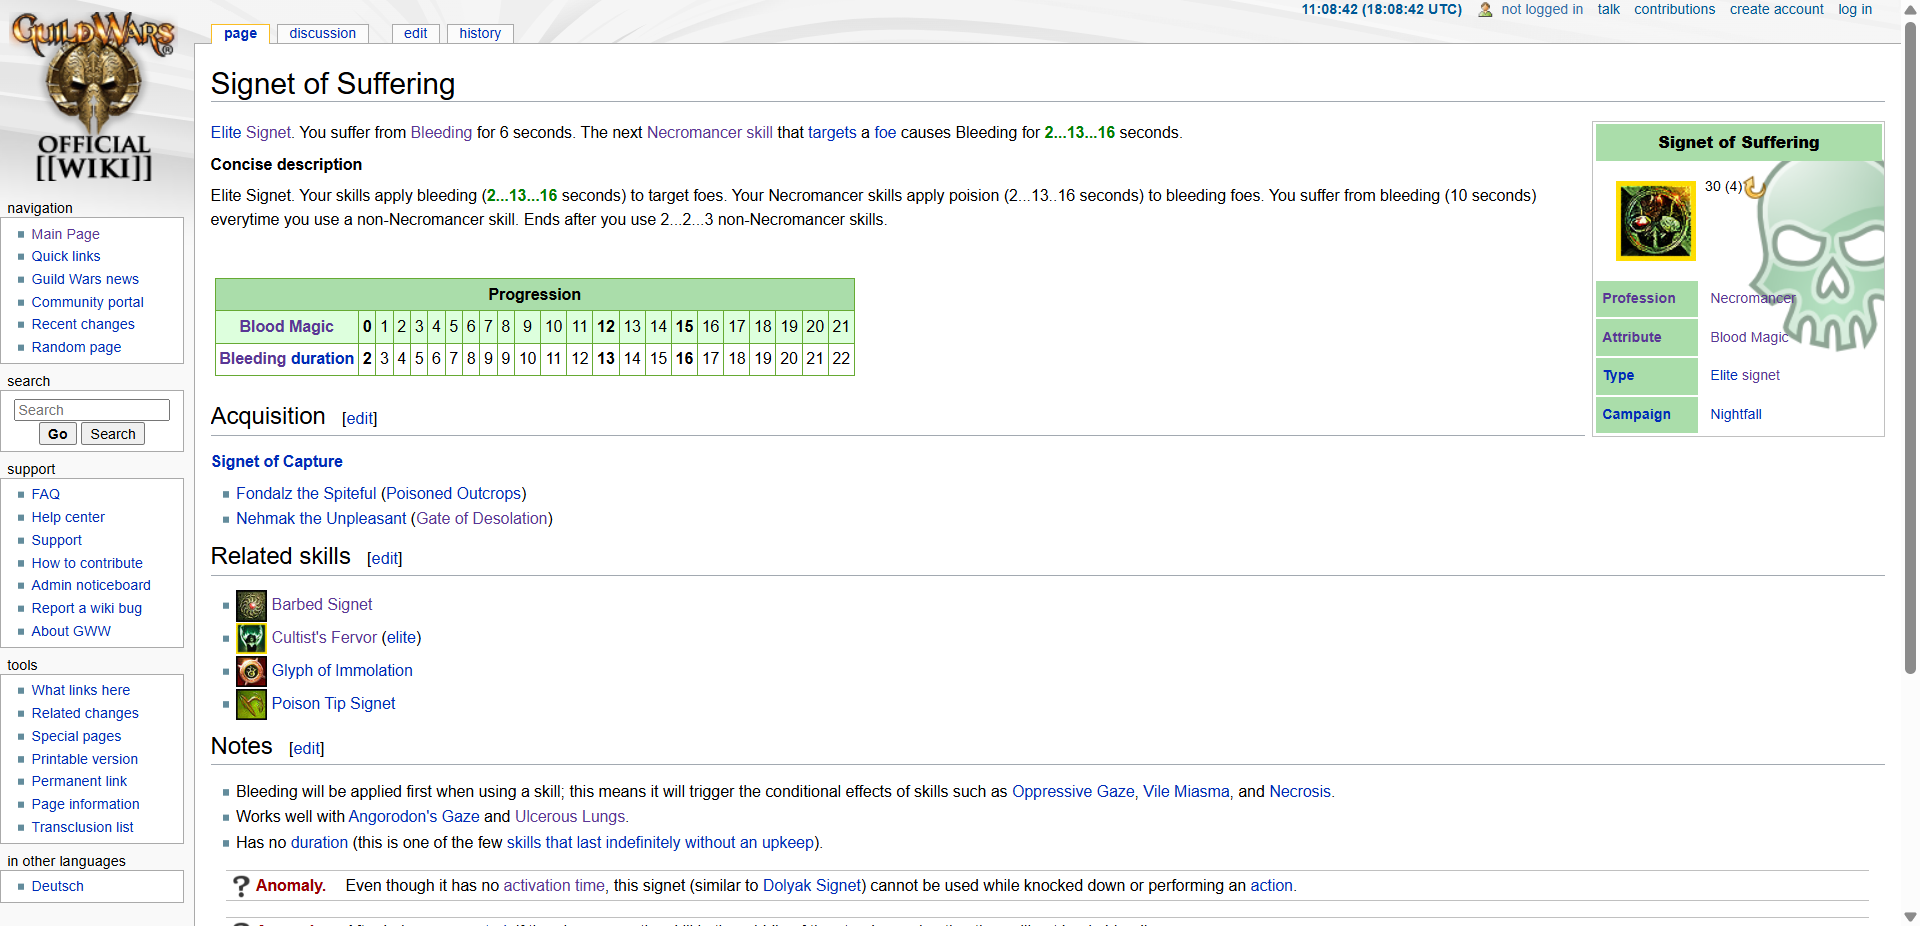Viewport: 1920px width, 926px height.
Task: Click the Barbed Signet skill icon
Action: coord(251,605)
